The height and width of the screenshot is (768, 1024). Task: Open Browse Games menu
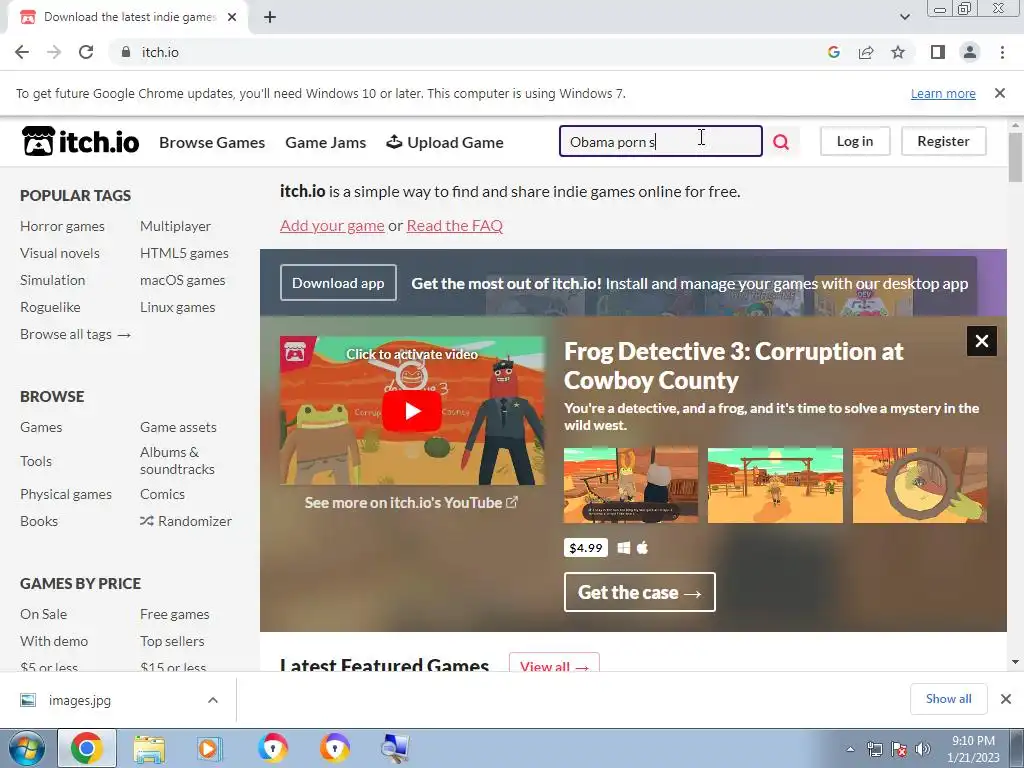(x=212, y=142)
